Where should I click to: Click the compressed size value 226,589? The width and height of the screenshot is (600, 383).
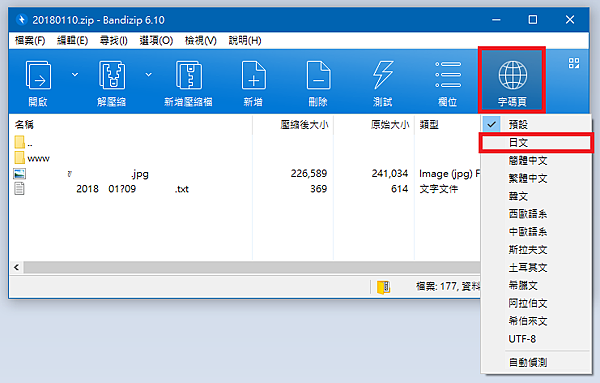tap(309, 174)
